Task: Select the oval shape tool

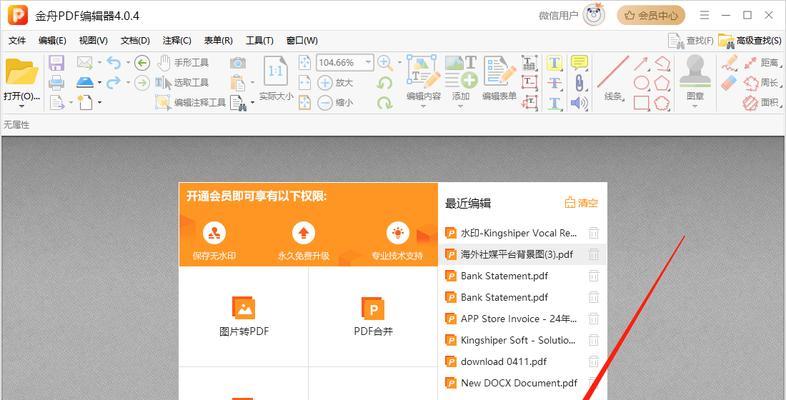Action: tap(641, 83)
